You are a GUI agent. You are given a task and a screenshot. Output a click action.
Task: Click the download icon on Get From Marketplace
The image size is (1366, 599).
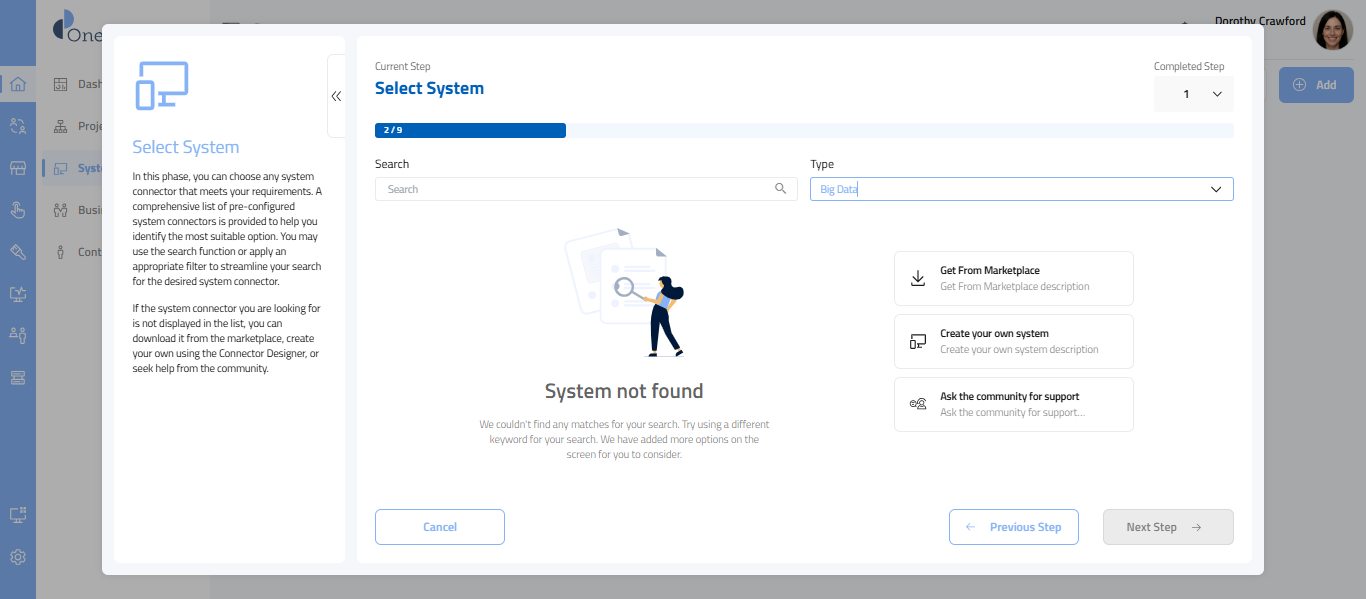tap(918, 278)
